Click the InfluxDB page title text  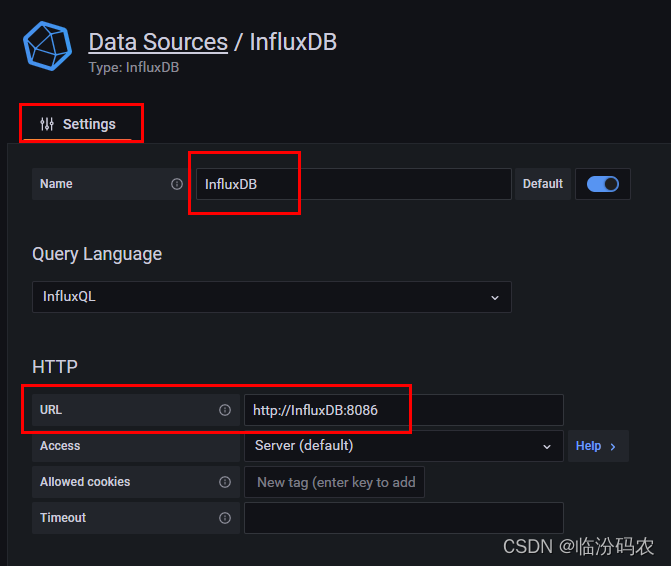293,42
